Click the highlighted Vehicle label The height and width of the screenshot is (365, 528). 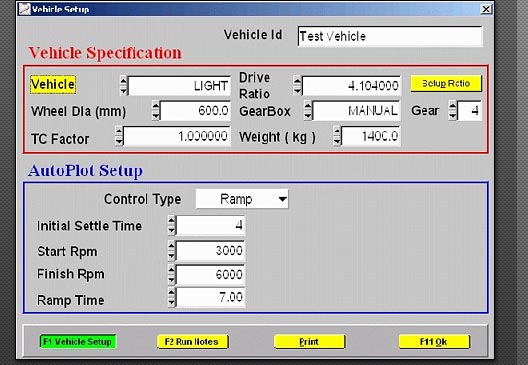coord(53,84)
